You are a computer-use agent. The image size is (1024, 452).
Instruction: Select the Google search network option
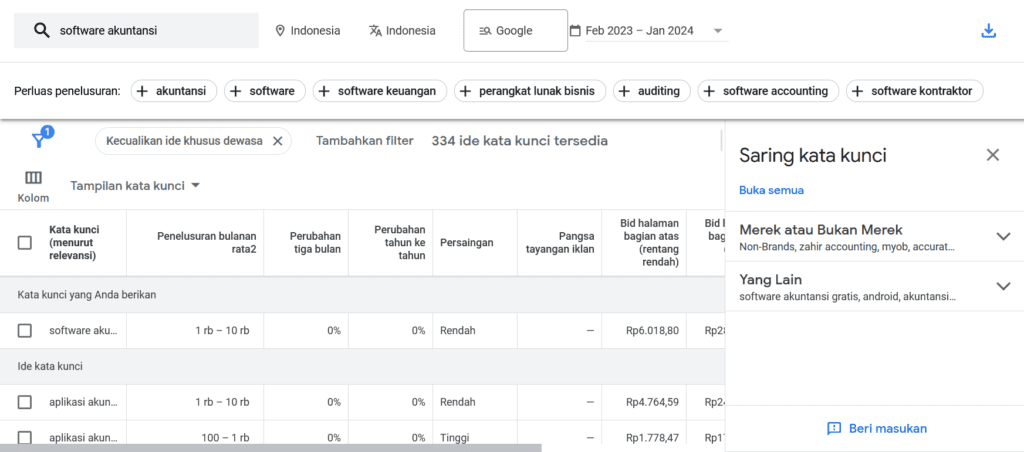click(x=515, y=31)
